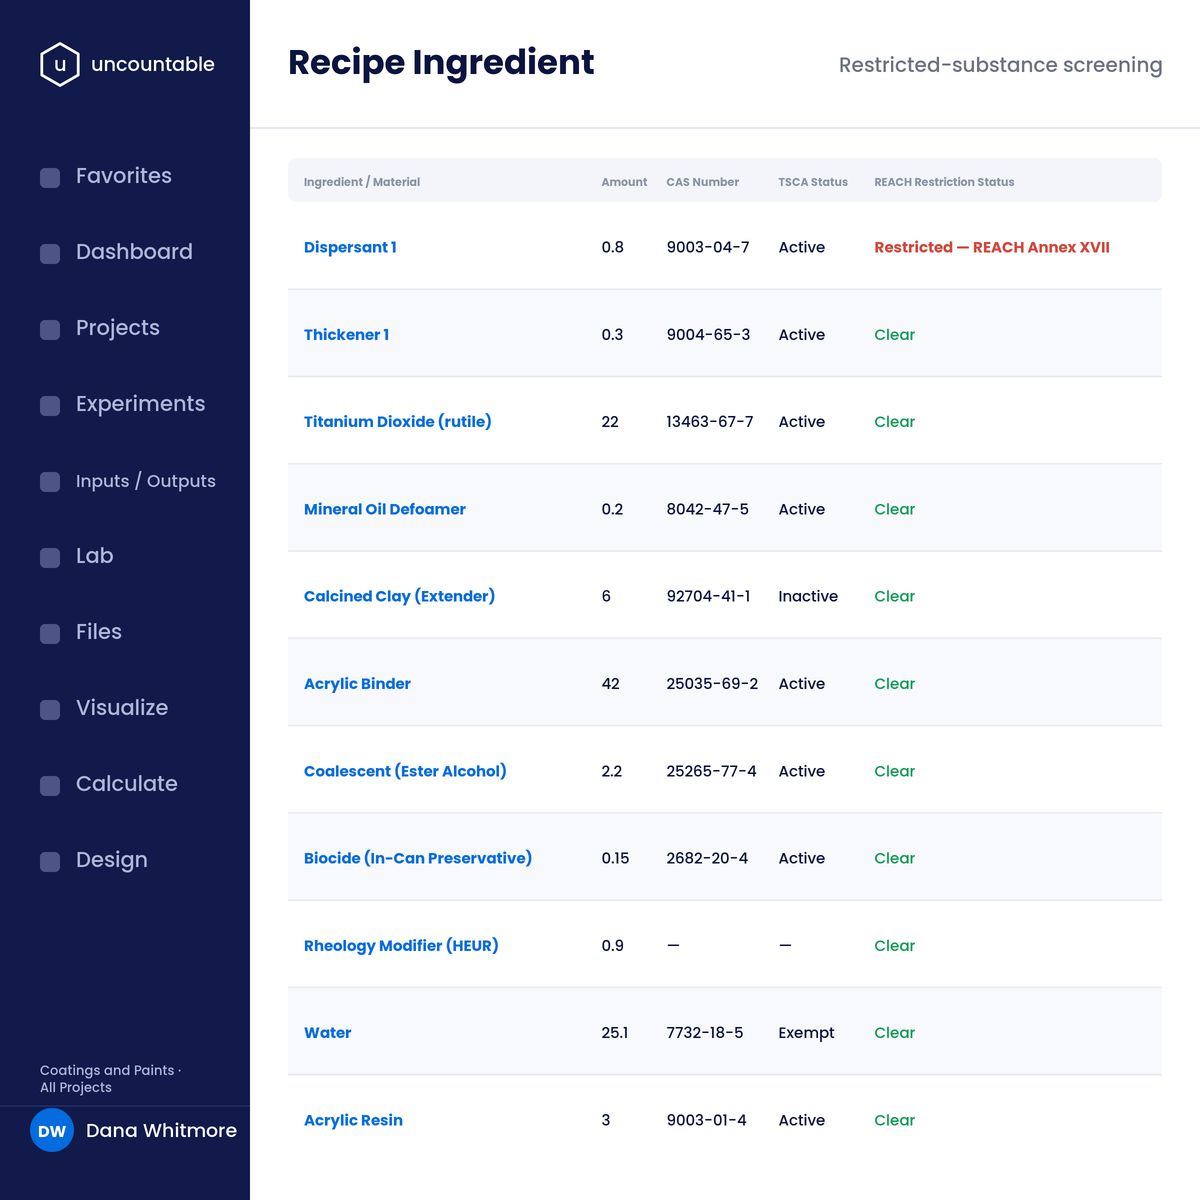Select Experiments in the sidebar

click(x=140, y=404)
